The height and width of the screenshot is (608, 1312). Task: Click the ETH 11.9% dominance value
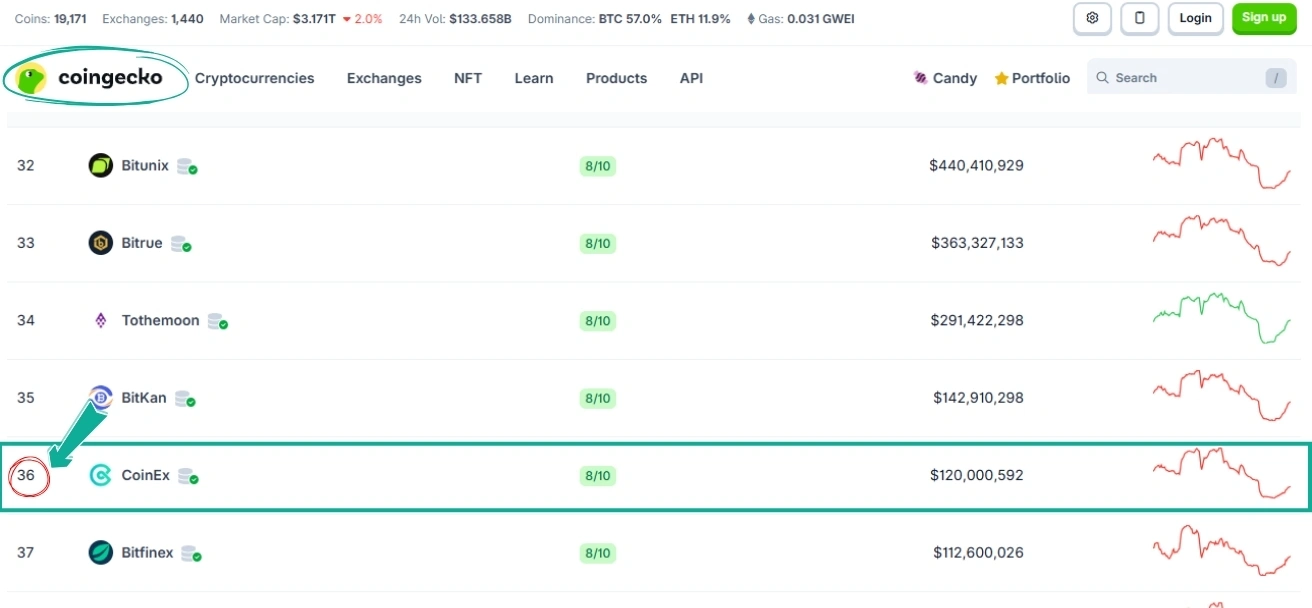click(700, 18)
